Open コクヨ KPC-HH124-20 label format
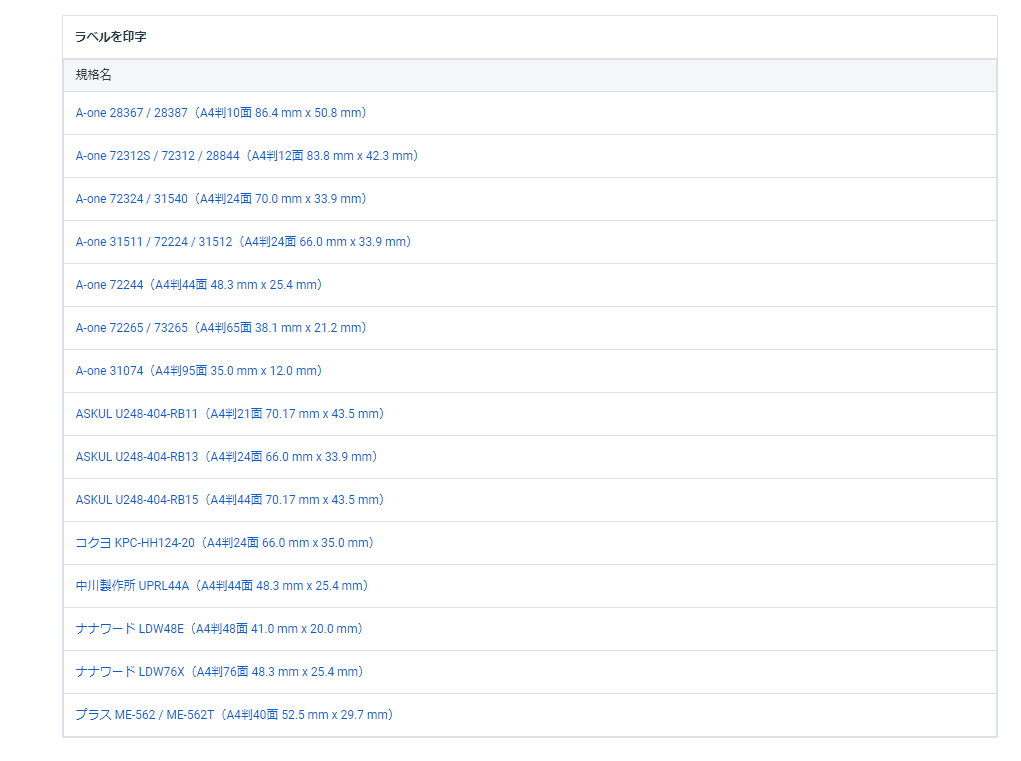Image resolution: width=1021 pixels, height=761 pixels. click(x=225, y=542)
